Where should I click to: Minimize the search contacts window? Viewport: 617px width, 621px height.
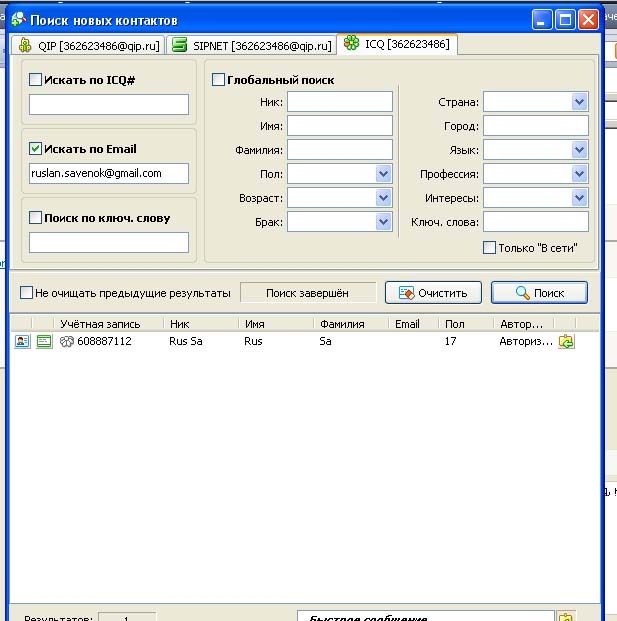(x=541, y=19)
